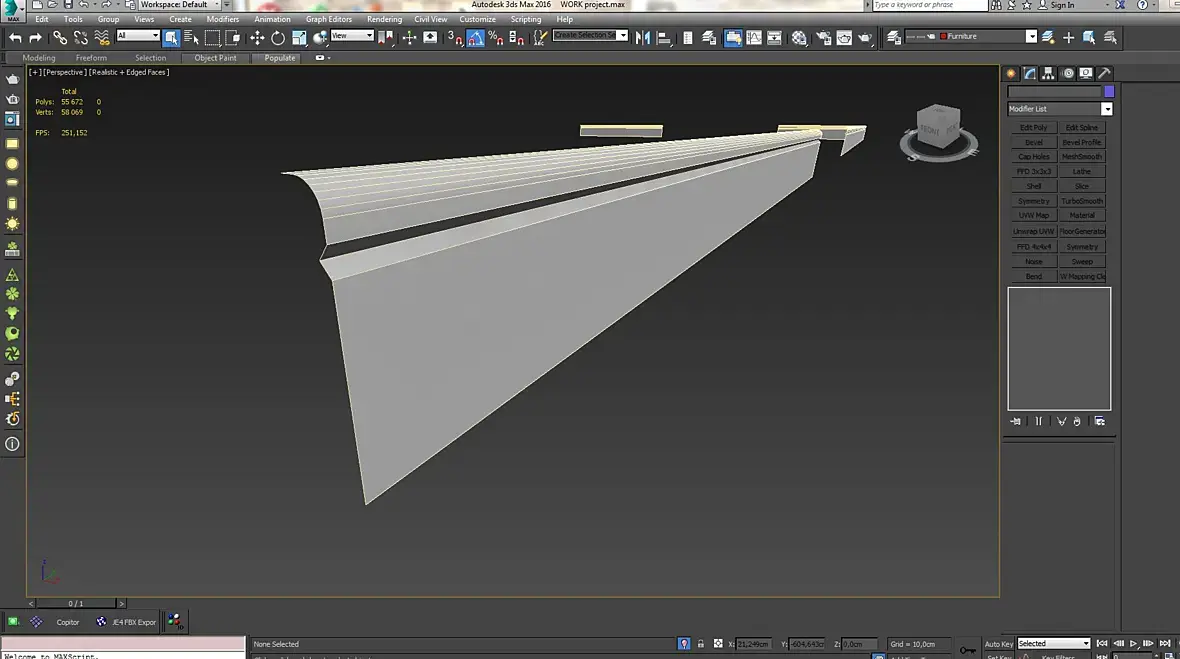Switch to the Object Paint ribbon tab
The height and width of the screenshot is (659, 1180).
(x=215, y=58)
